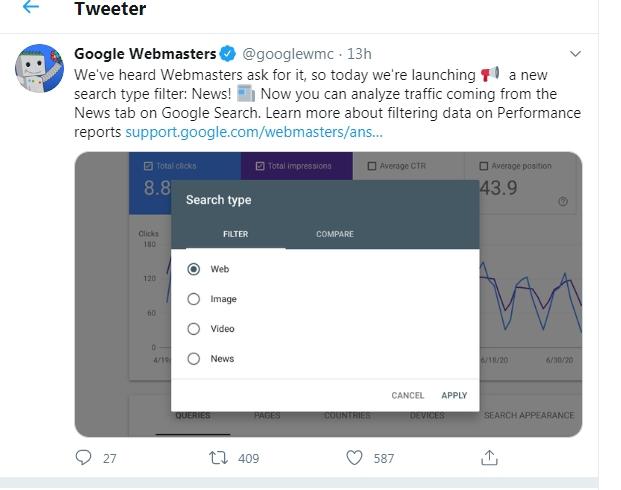Click the share tweet icon
Viewport: 621px width, 490px height.
pyautogui.click(x=489, y=457)
